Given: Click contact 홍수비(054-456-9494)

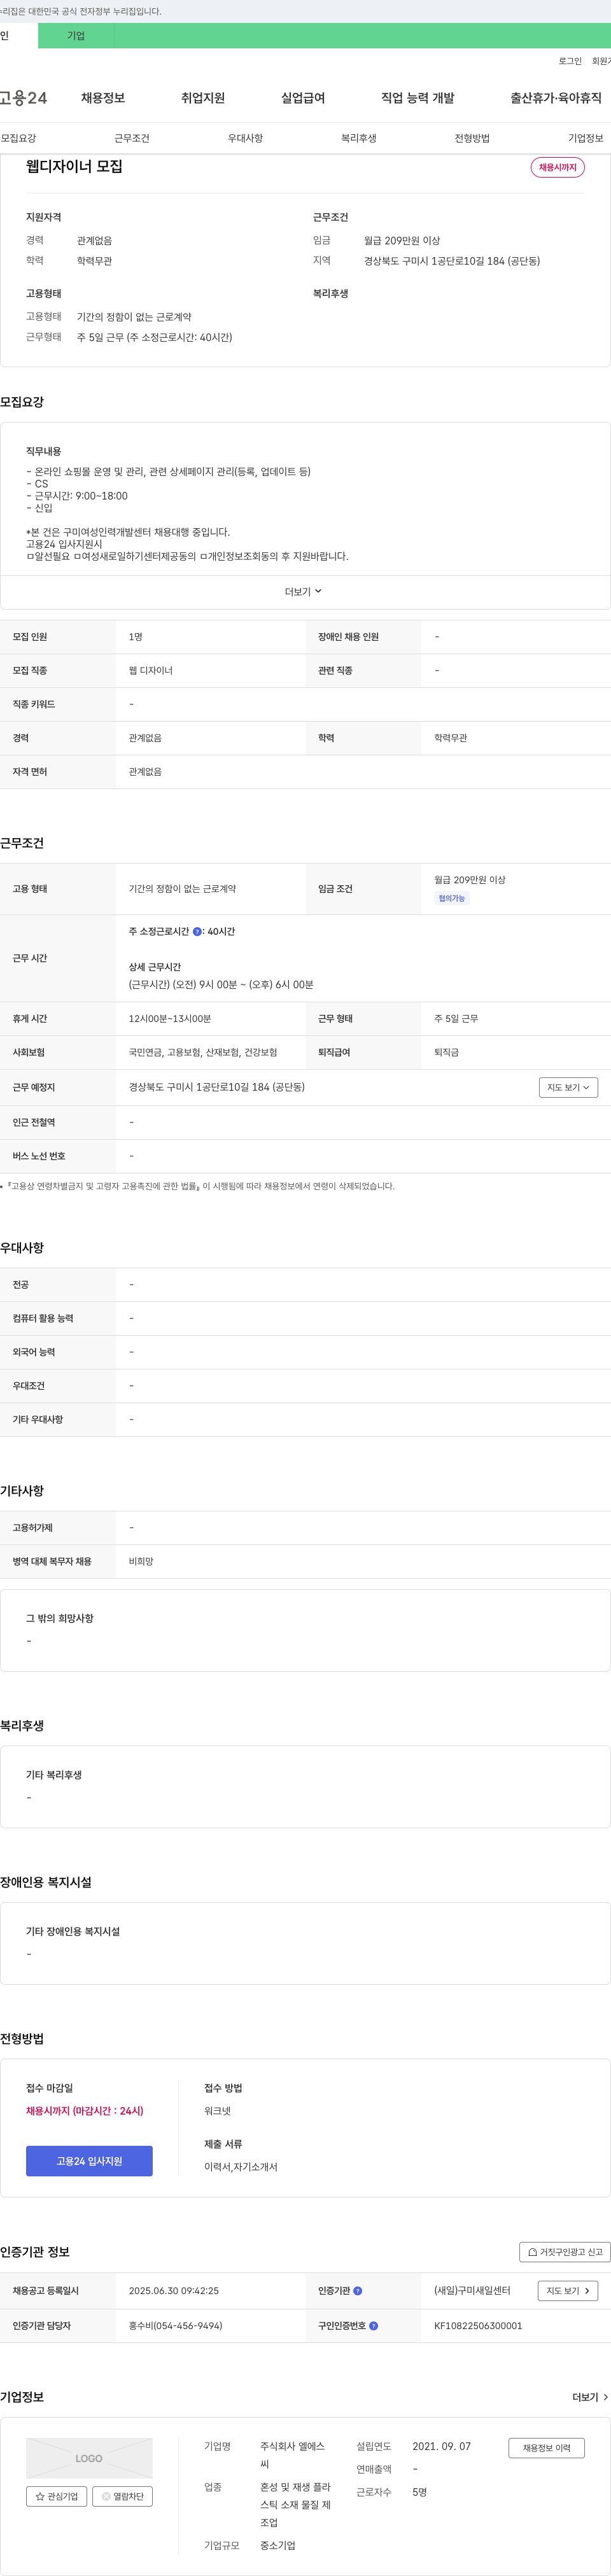Looking at the screenshot, I should pyautogui.click(x=176, y=2326).
